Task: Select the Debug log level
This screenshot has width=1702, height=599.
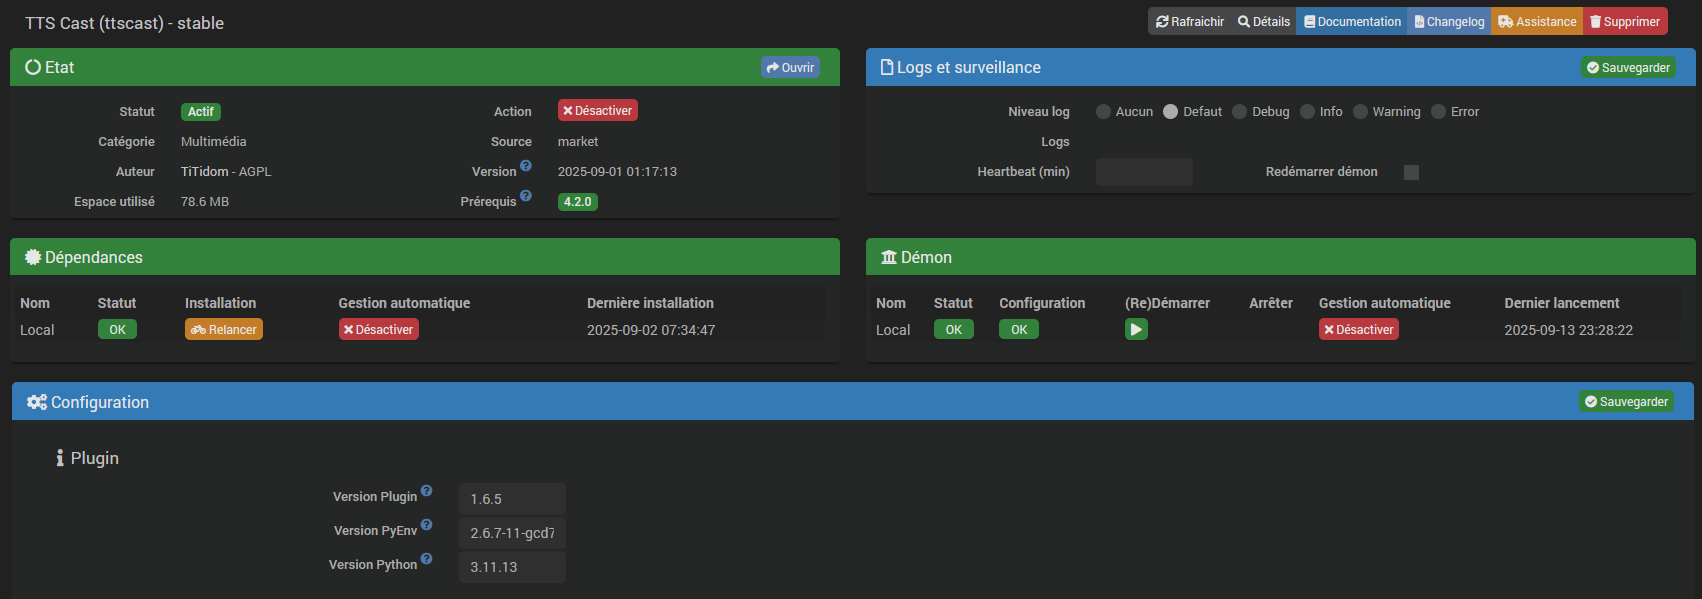Action: (1240, 112)
